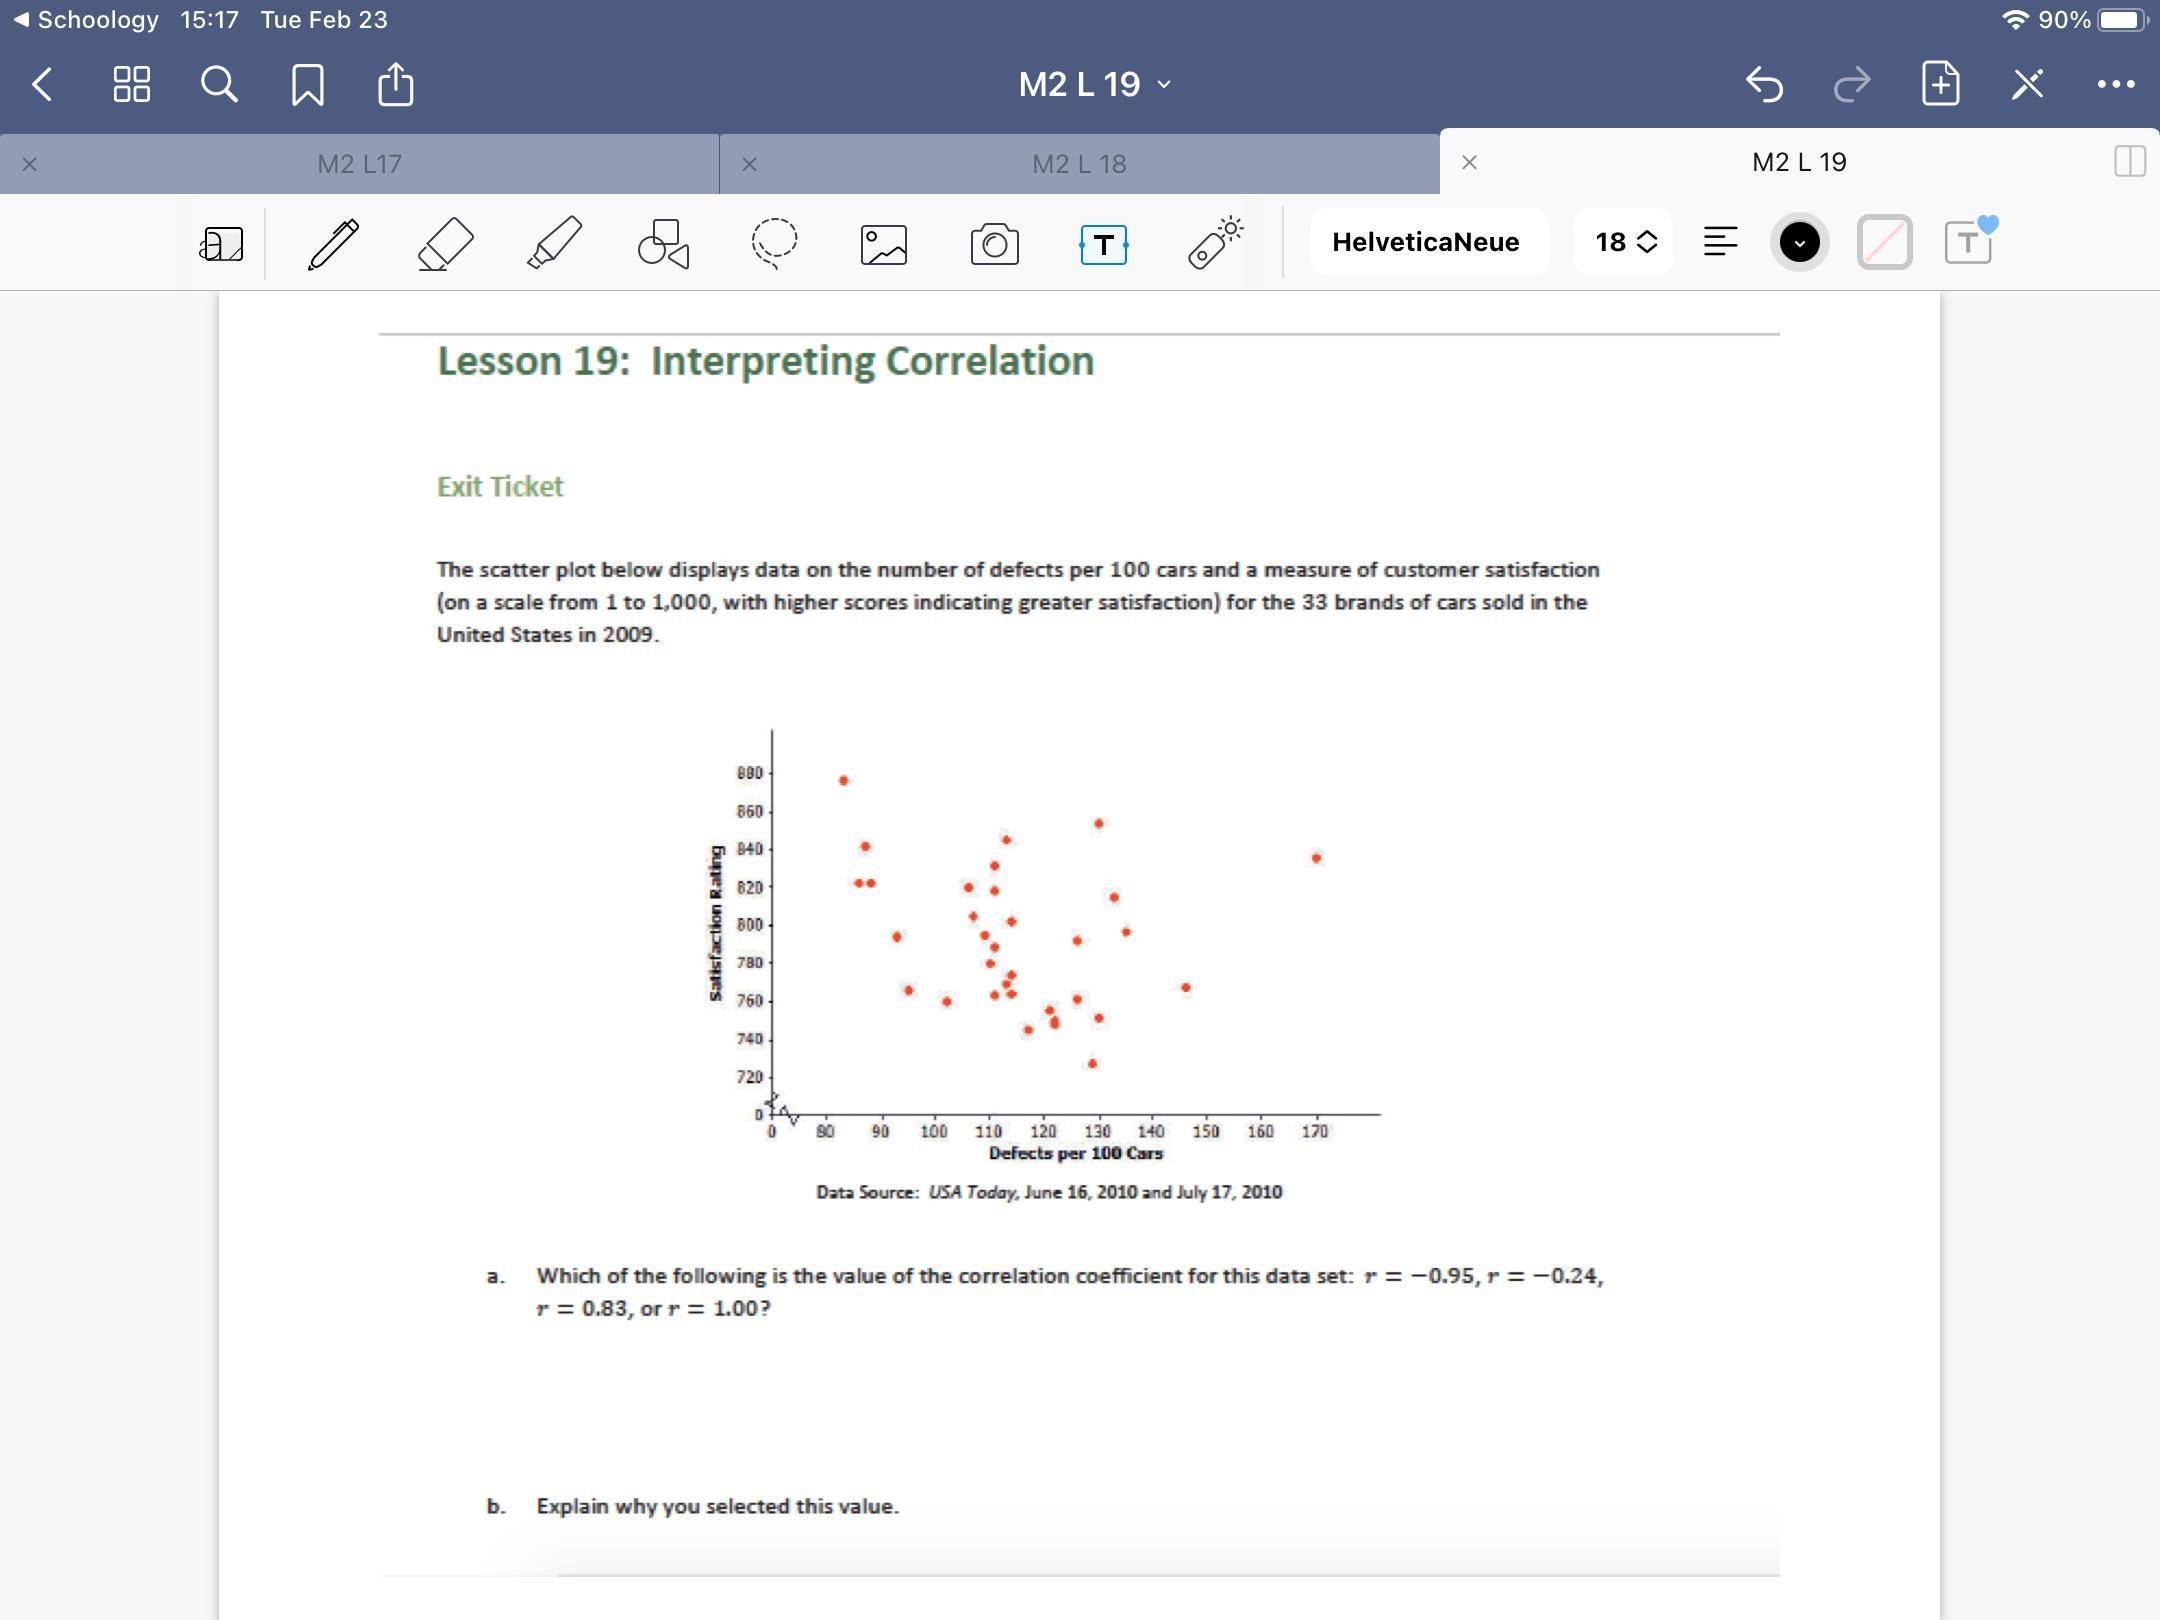Image resolution: width=2160 pixels, height=1620 pixels.
Task: Expand the M2 L 19 title menu
Action: 1094,84
